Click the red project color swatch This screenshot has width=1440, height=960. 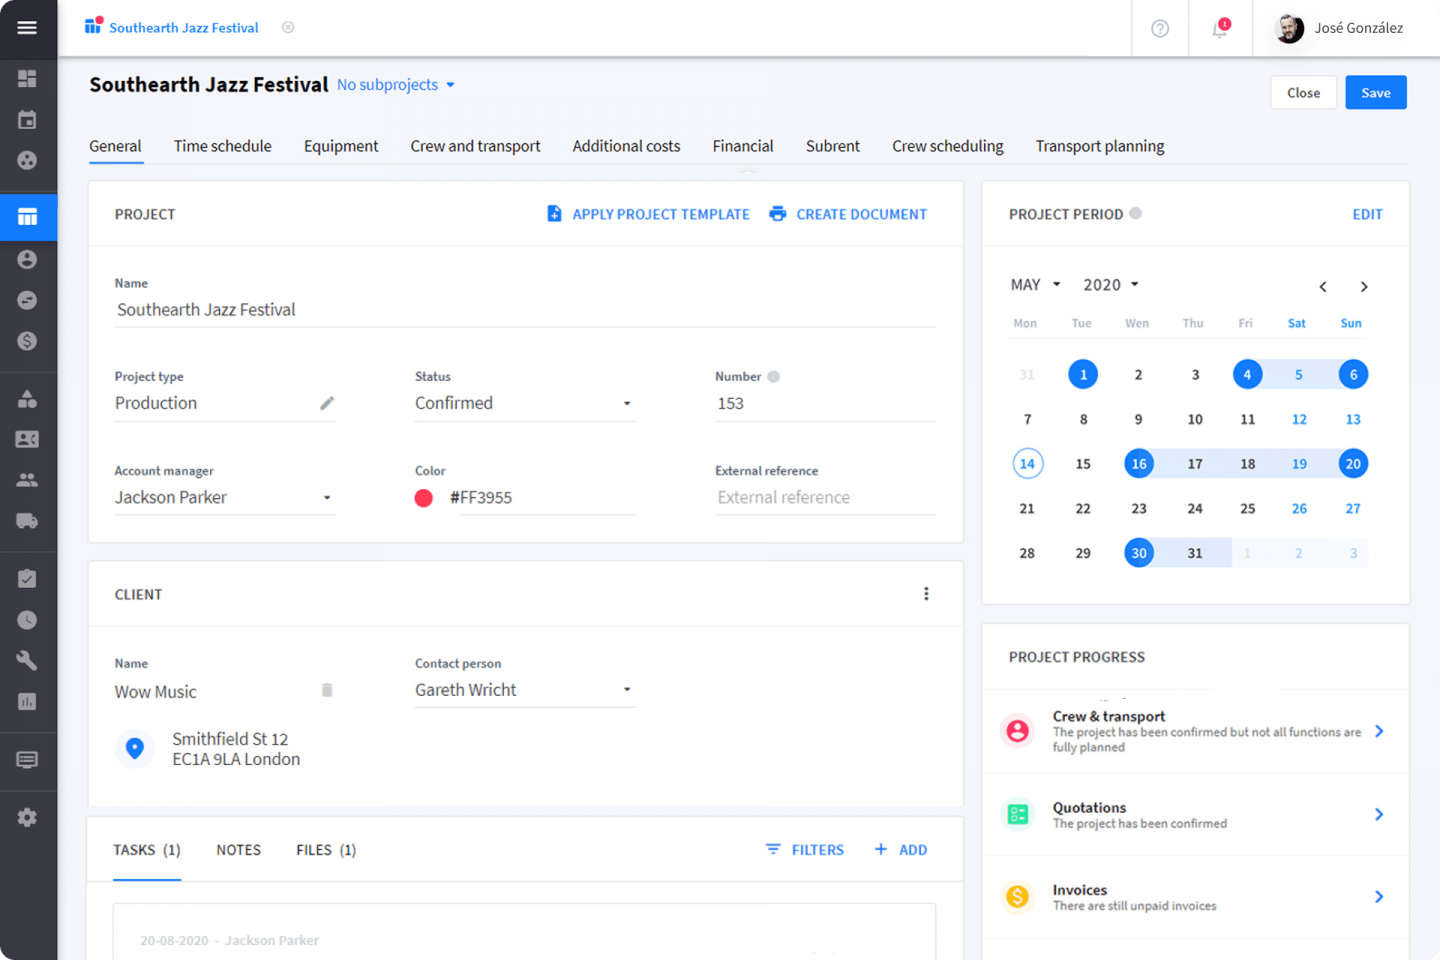click(x=423, y=497)
